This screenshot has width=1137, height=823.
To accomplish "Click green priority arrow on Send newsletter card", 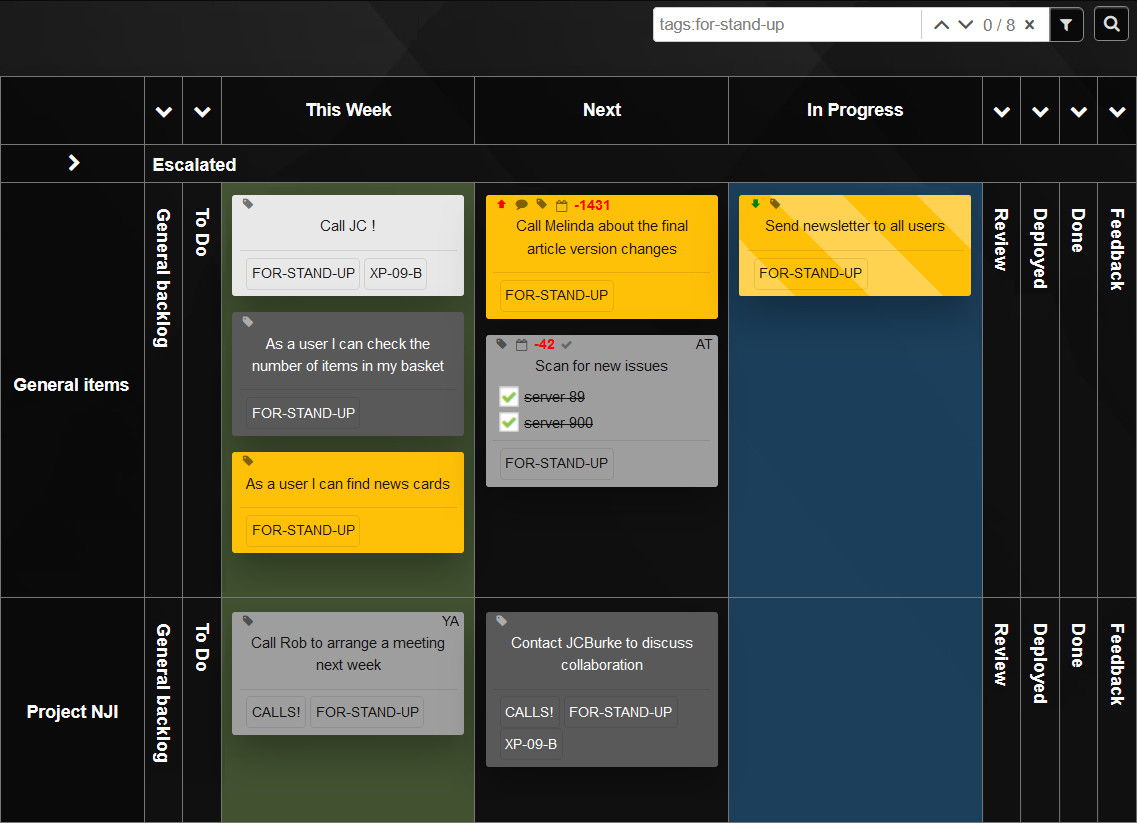I will click(756, 203).
